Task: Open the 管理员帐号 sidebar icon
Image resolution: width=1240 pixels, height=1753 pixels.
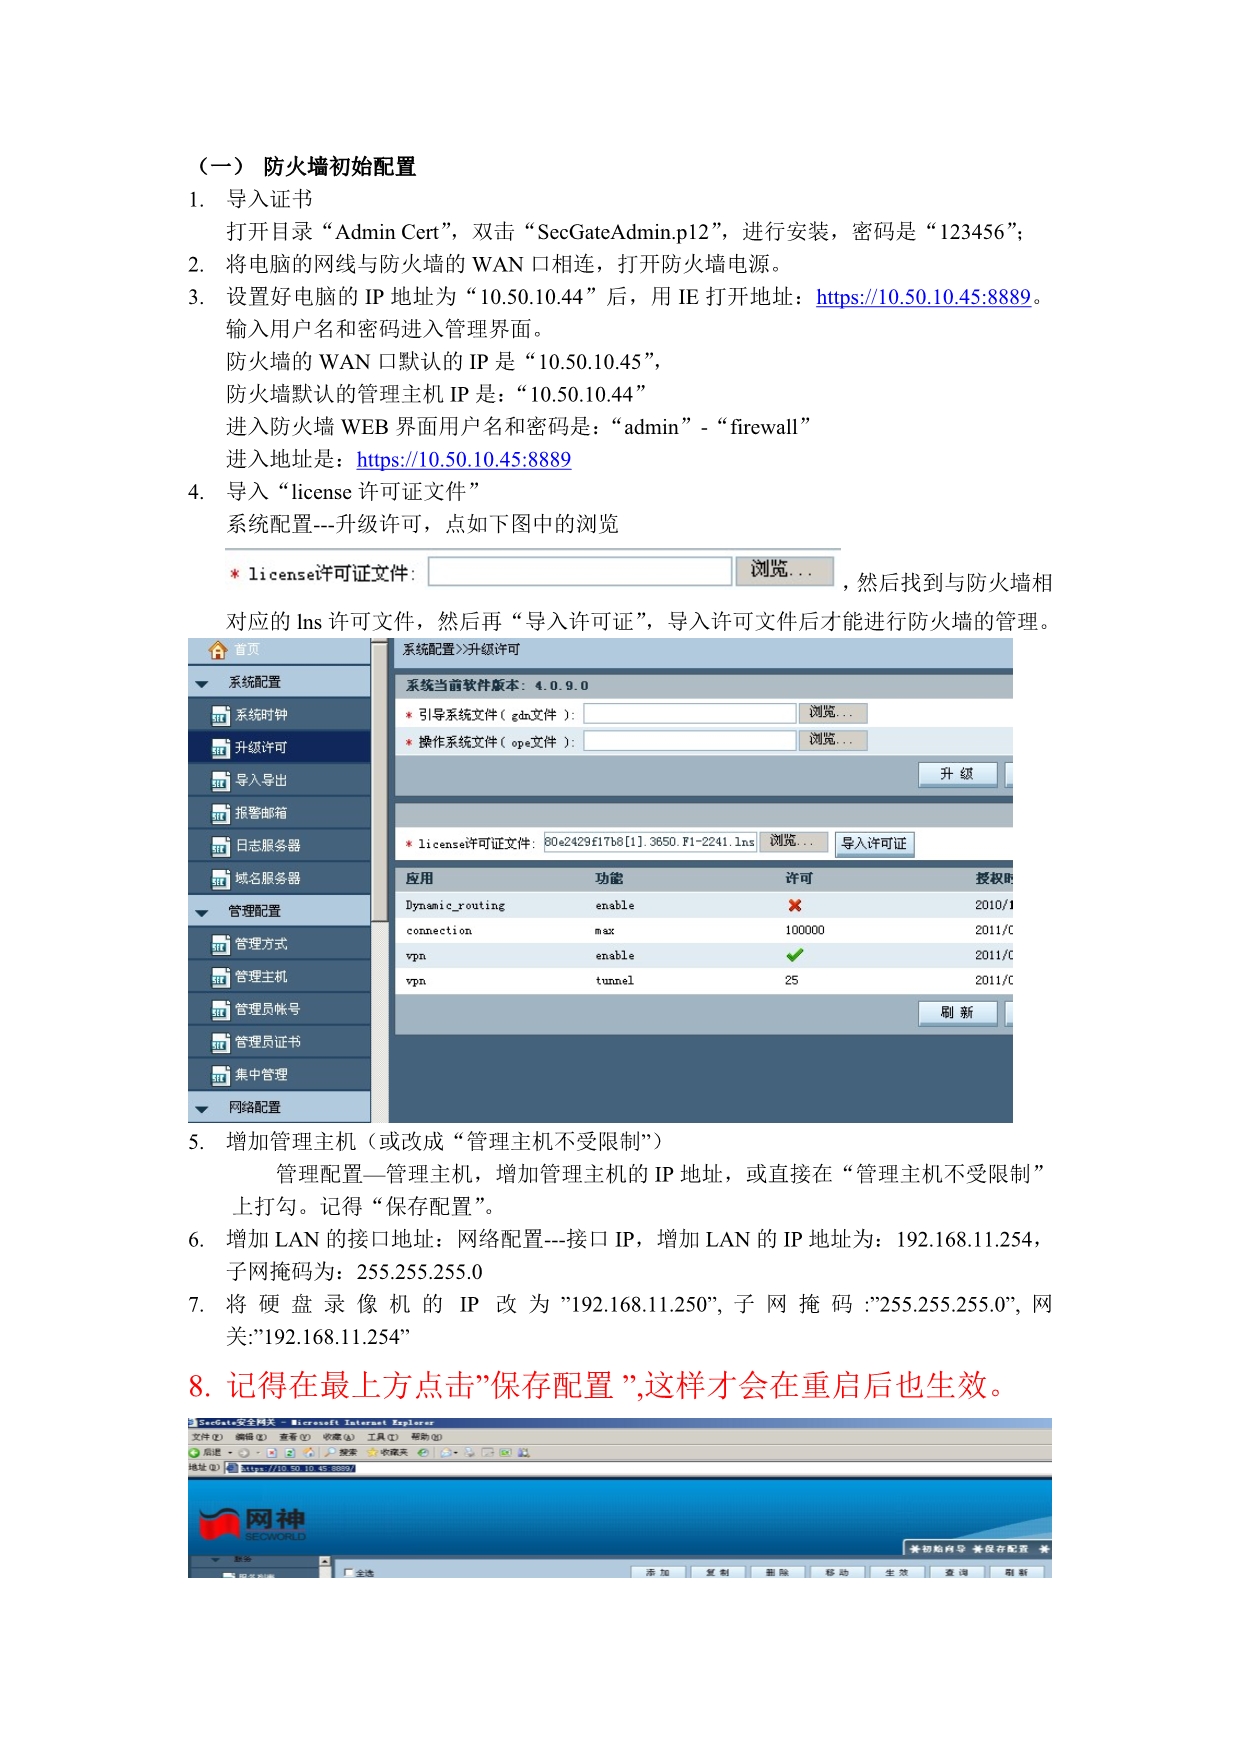Action: 220,1010
